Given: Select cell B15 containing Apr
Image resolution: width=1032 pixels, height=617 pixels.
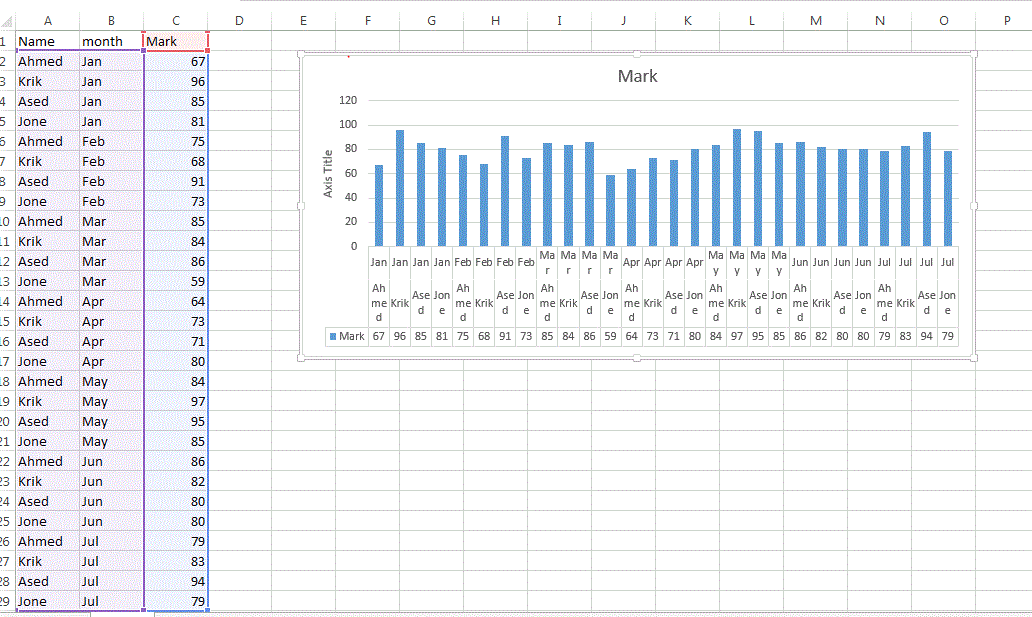Looking at the screenshot, I should pos(111,321).
